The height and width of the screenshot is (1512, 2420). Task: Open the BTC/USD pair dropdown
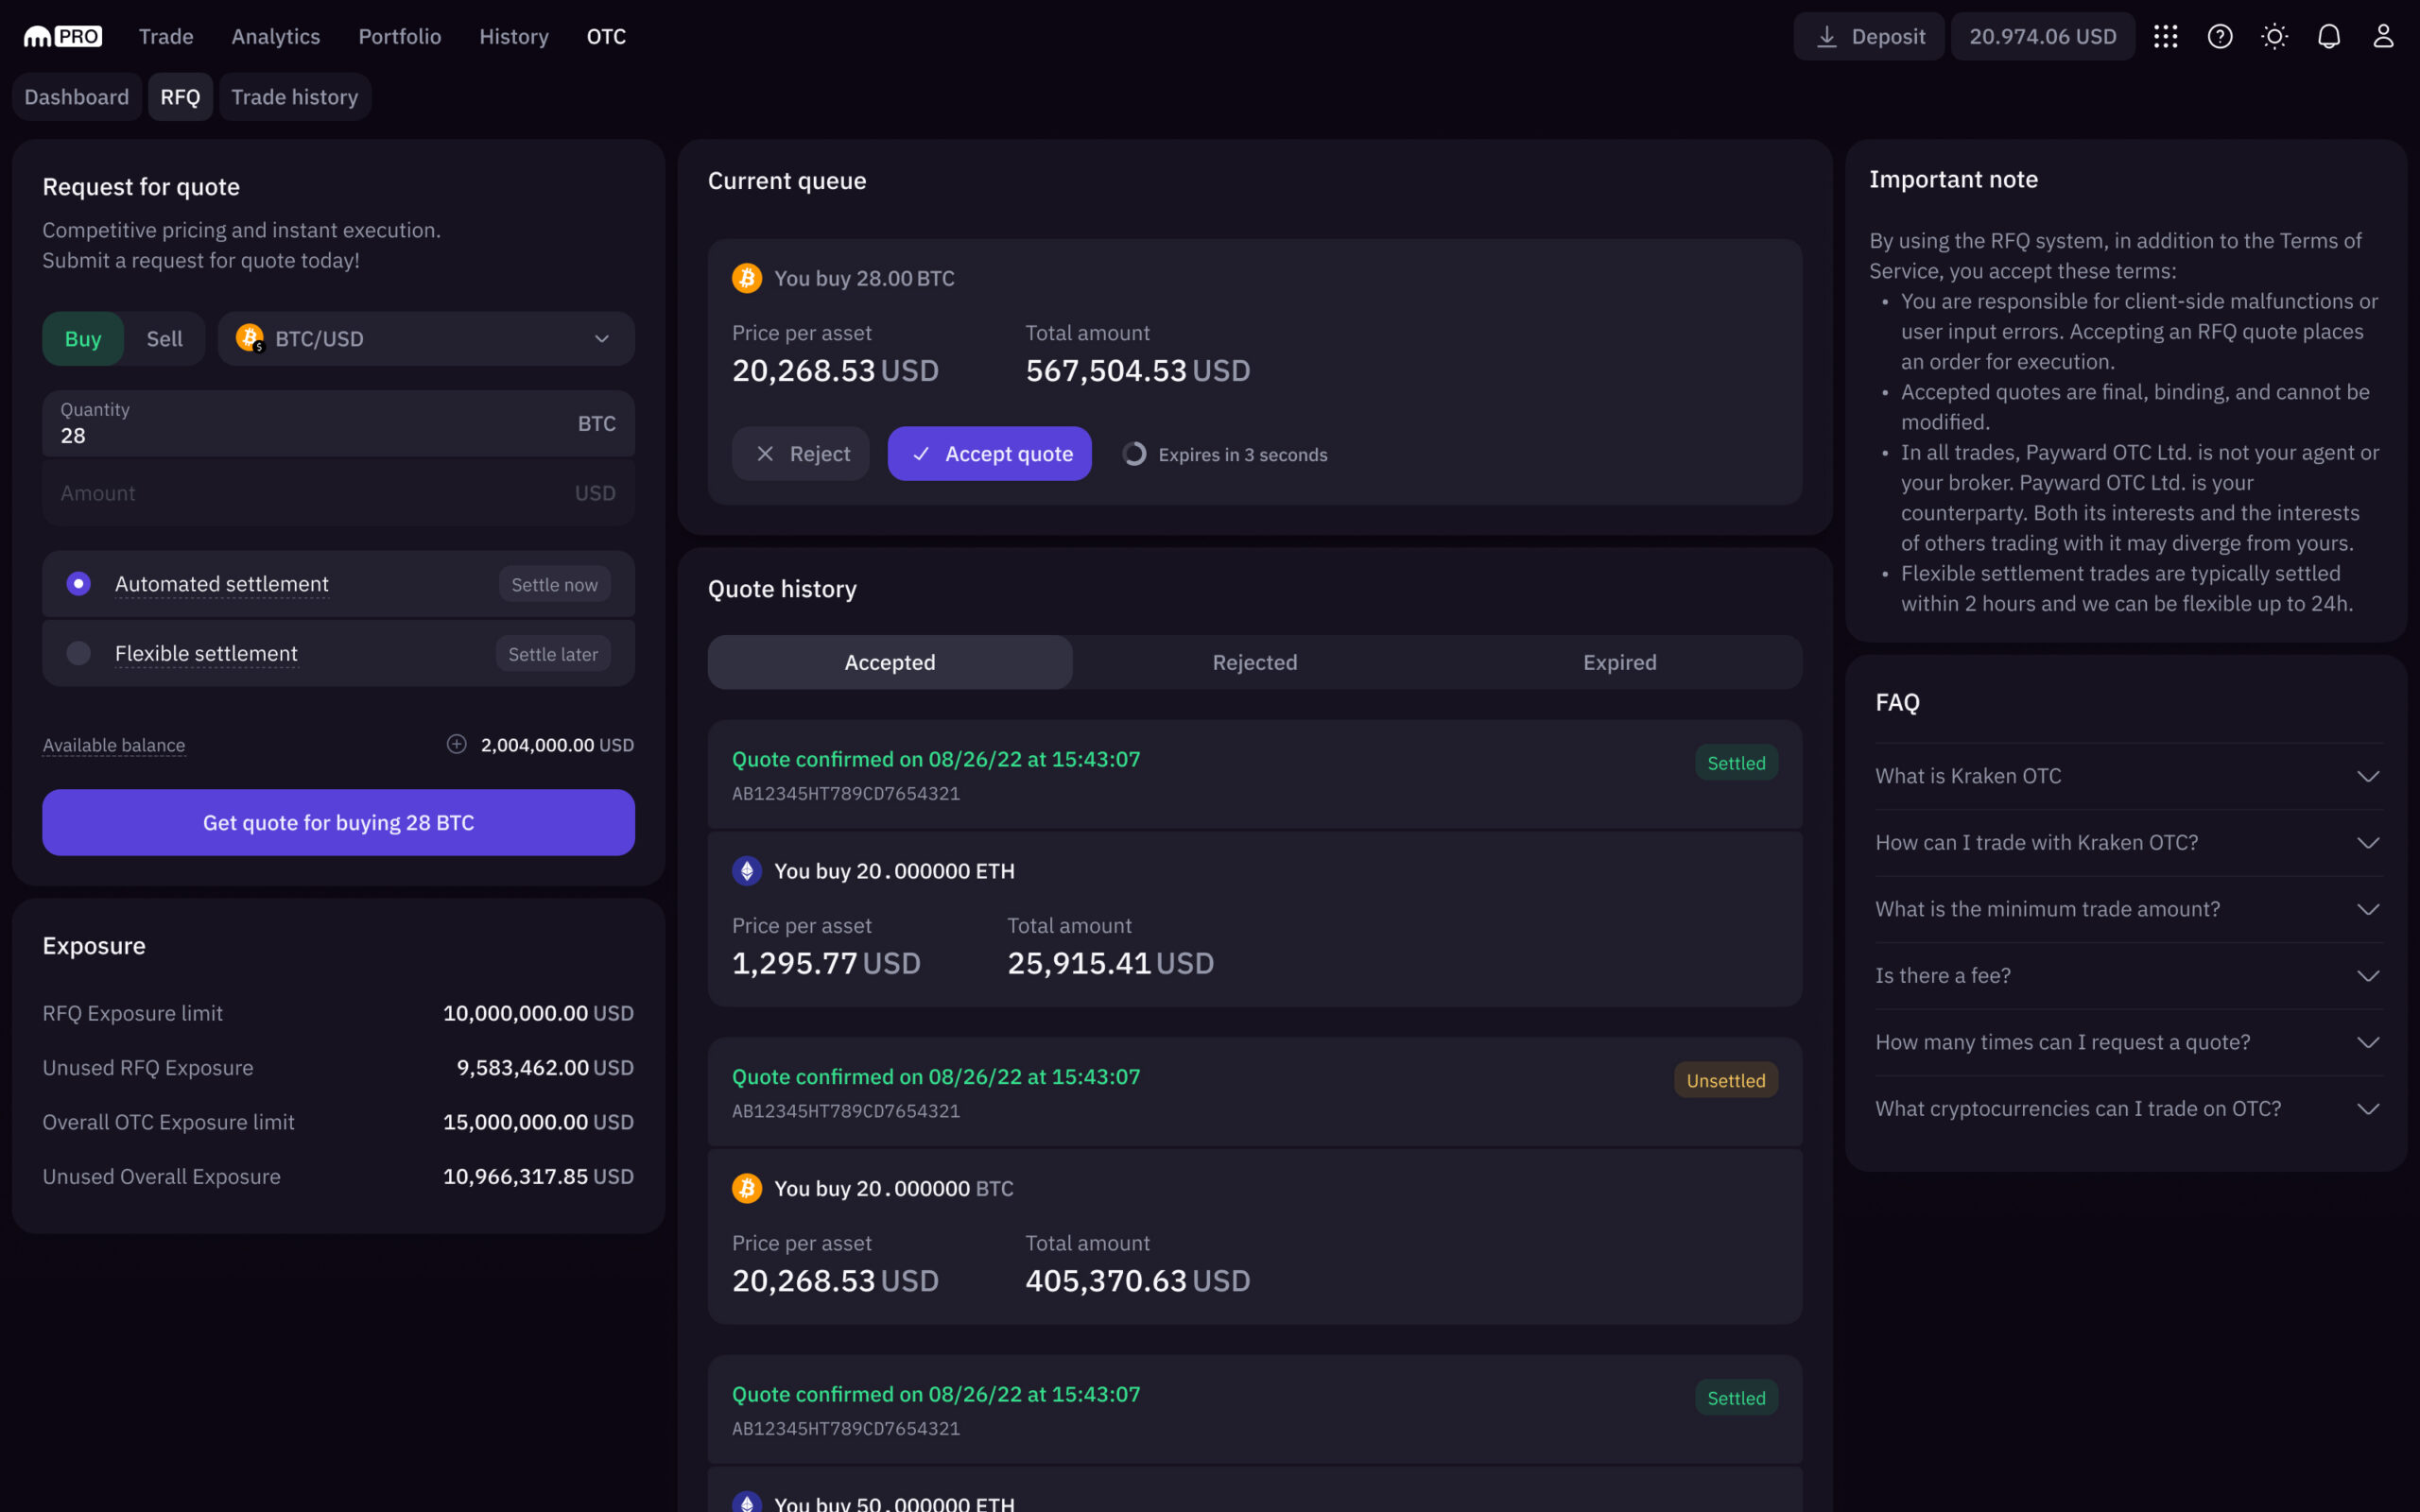426,339
